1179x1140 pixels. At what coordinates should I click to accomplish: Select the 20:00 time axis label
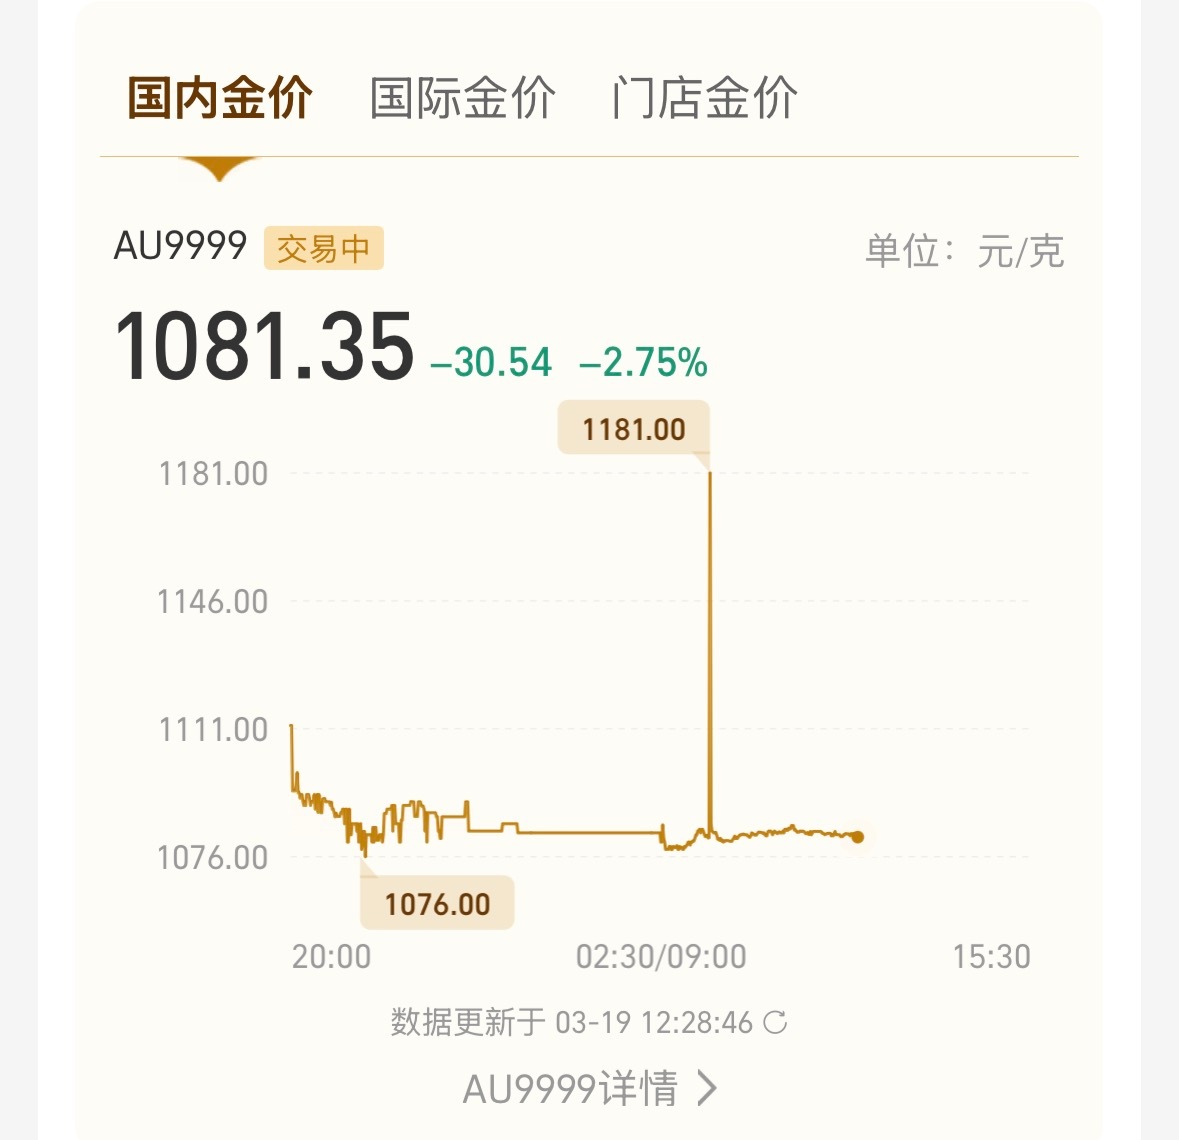click(x=333, y=956)
